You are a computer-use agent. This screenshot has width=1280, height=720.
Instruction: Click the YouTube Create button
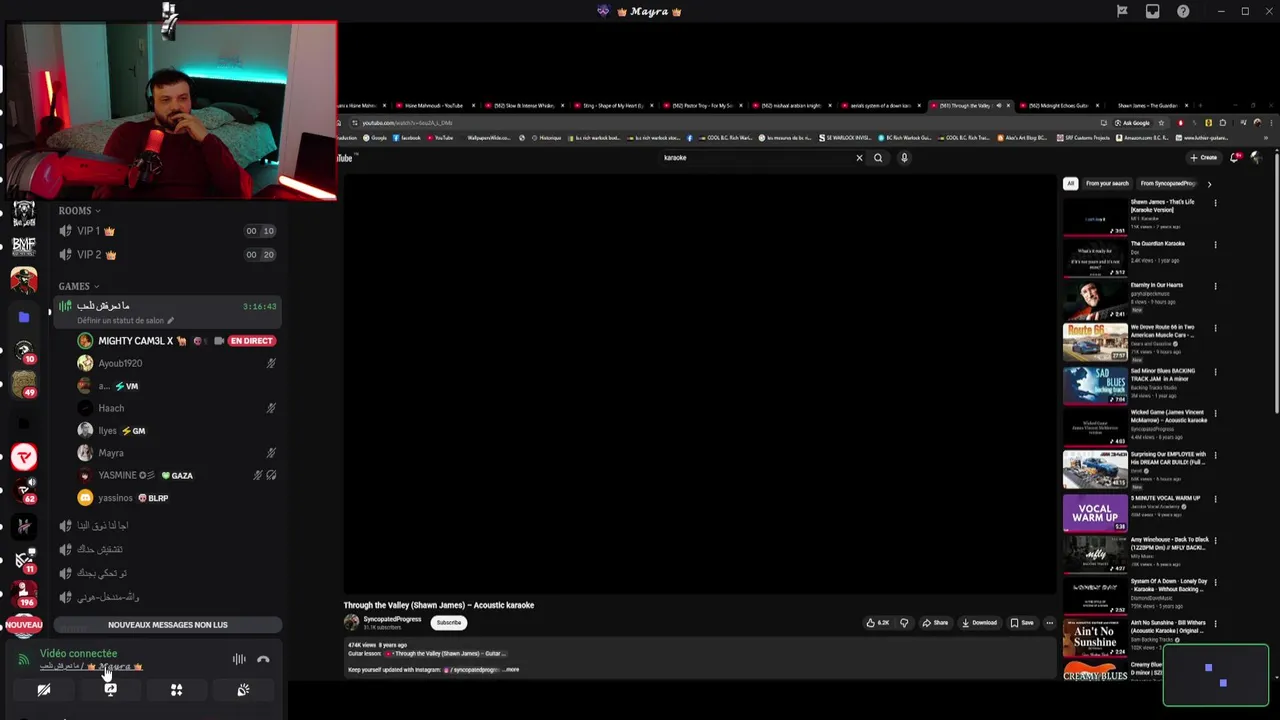(1203, 158)
